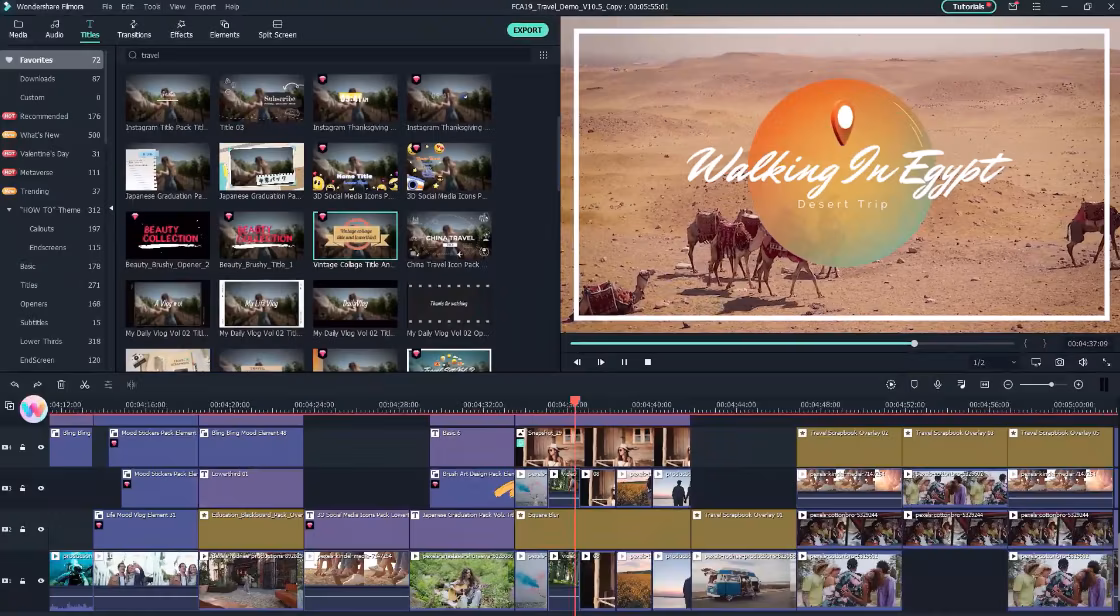The width and height of the screenshot is (1120, 616).
Task: Open the Tools menu
Action: pos(151,6)
